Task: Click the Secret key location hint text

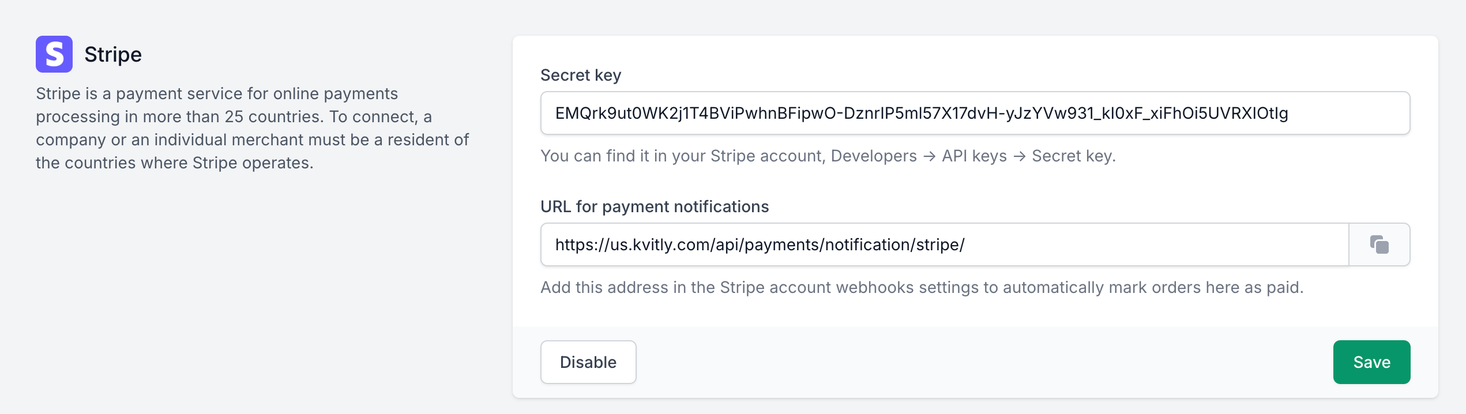Action: (827, 156)
